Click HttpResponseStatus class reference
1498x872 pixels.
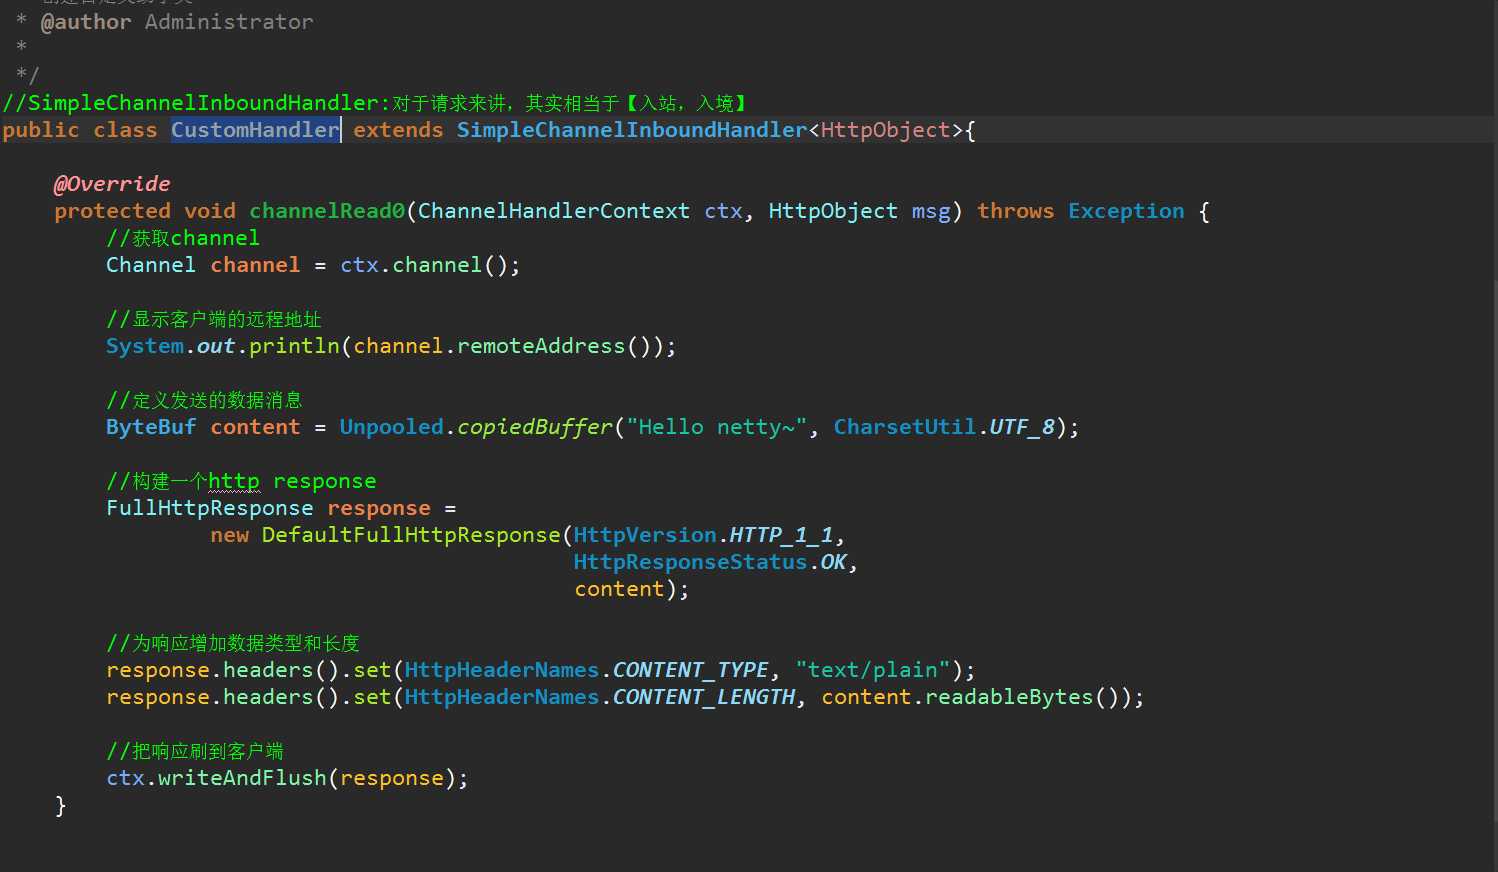coord(690,562)
